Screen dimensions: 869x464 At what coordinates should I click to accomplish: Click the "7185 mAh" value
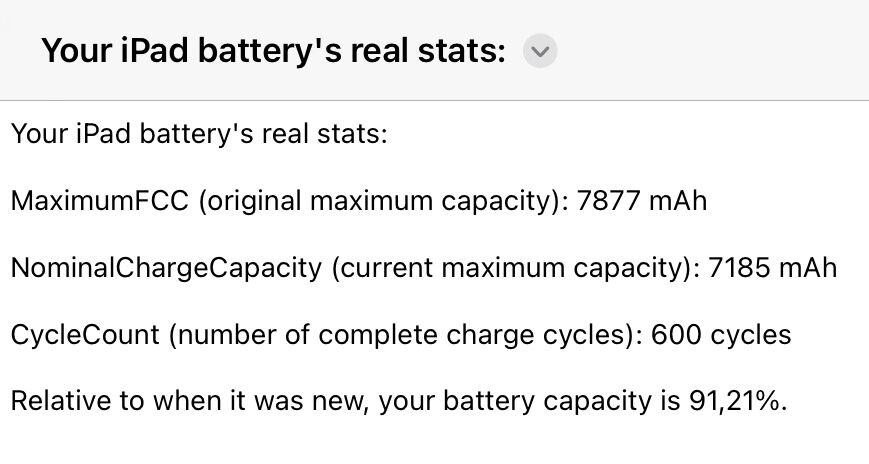point(772,268)
